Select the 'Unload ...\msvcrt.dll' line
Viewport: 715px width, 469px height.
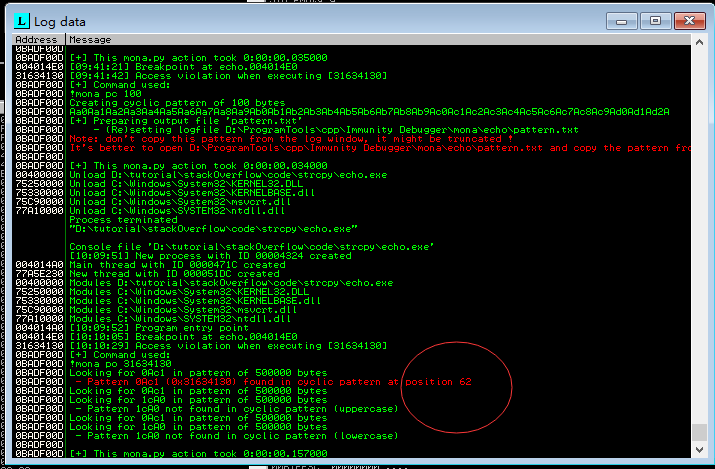tap(180, 202)
